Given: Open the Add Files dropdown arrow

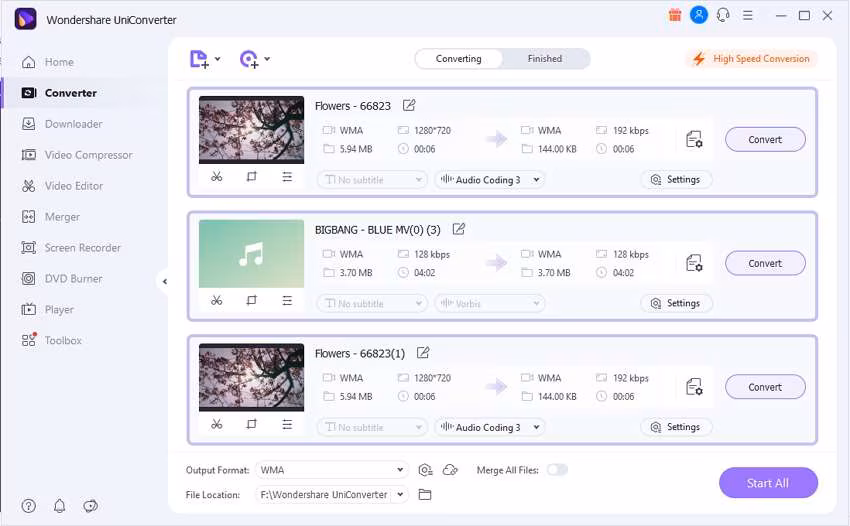Looking at the screenshot, I should (x=217, y=59).
